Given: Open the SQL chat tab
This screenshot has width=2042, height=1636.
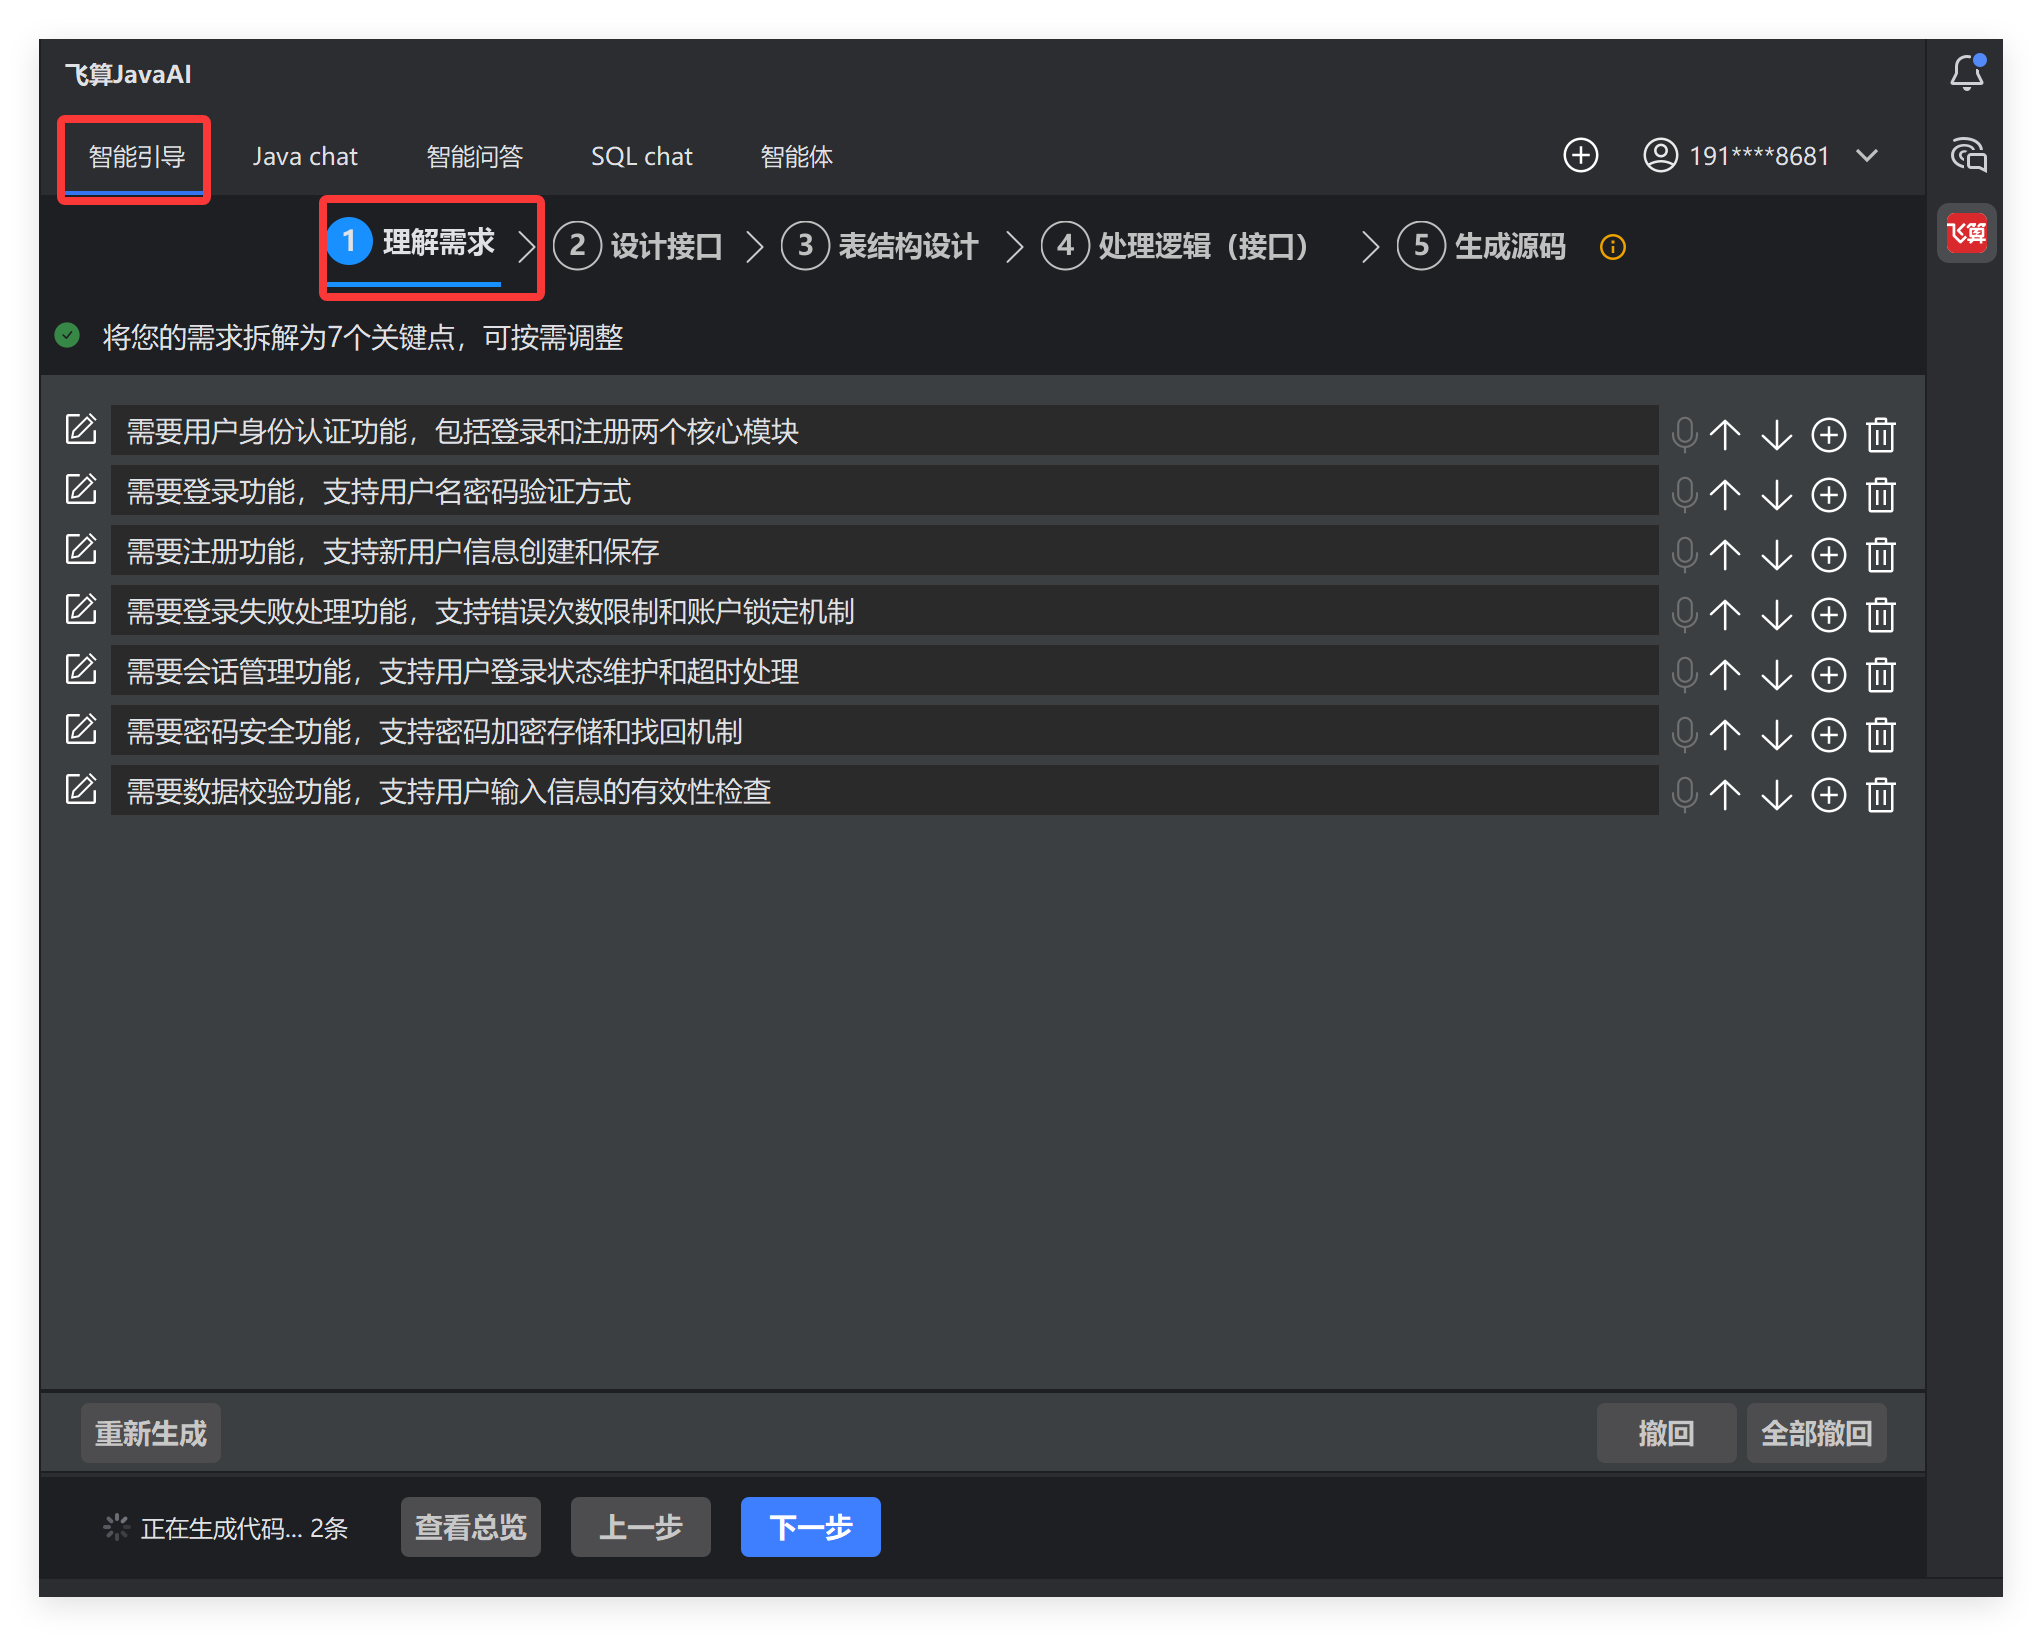Looking at the screenshot, I should pos(641,157).
